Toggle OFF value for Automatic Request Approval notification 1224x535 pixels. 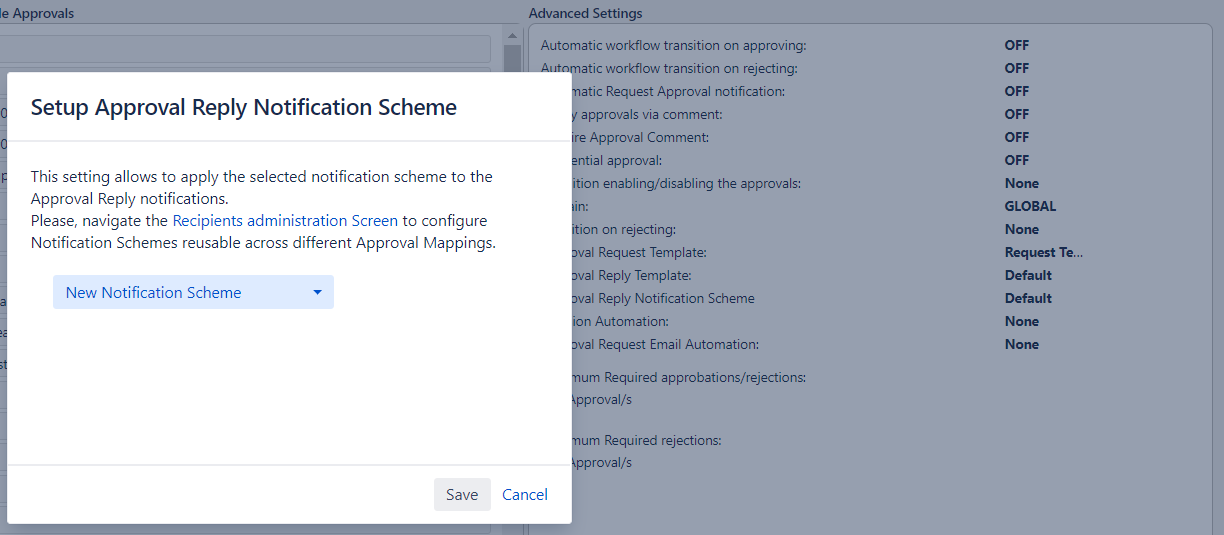[1016, 92]
